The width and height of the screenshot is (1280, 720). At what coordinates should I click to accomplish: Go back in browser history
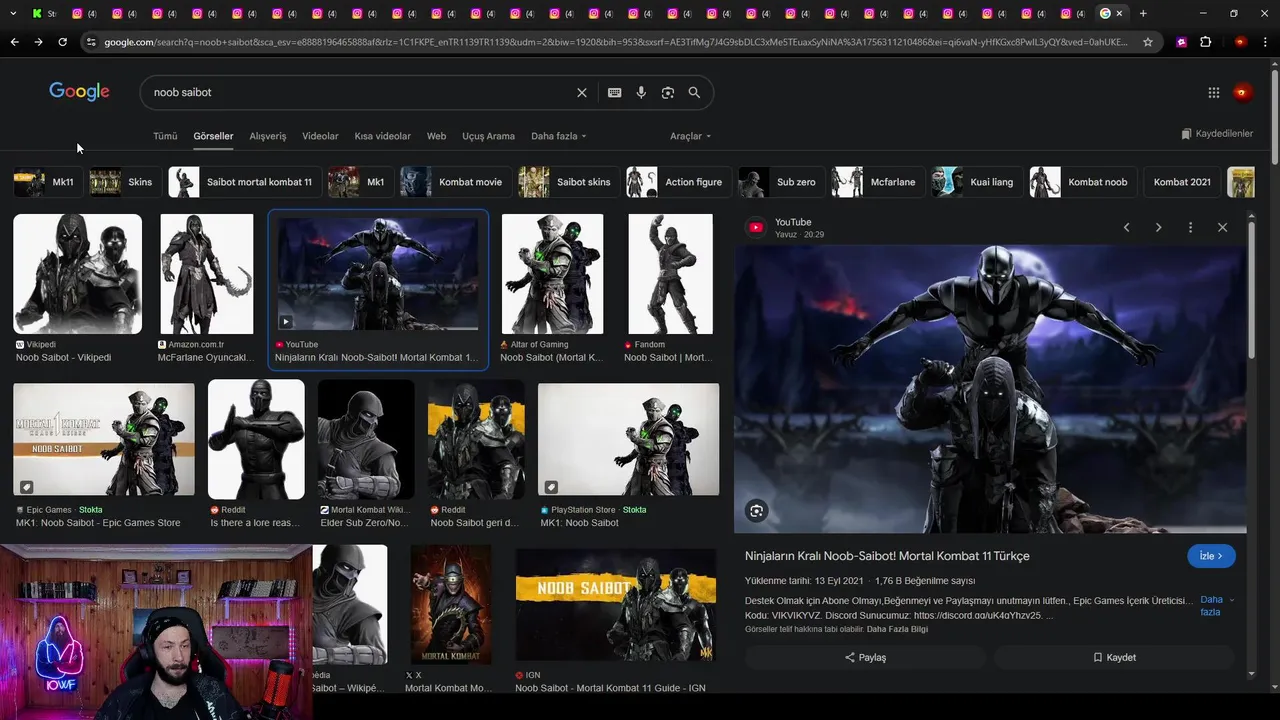(14, 42)
